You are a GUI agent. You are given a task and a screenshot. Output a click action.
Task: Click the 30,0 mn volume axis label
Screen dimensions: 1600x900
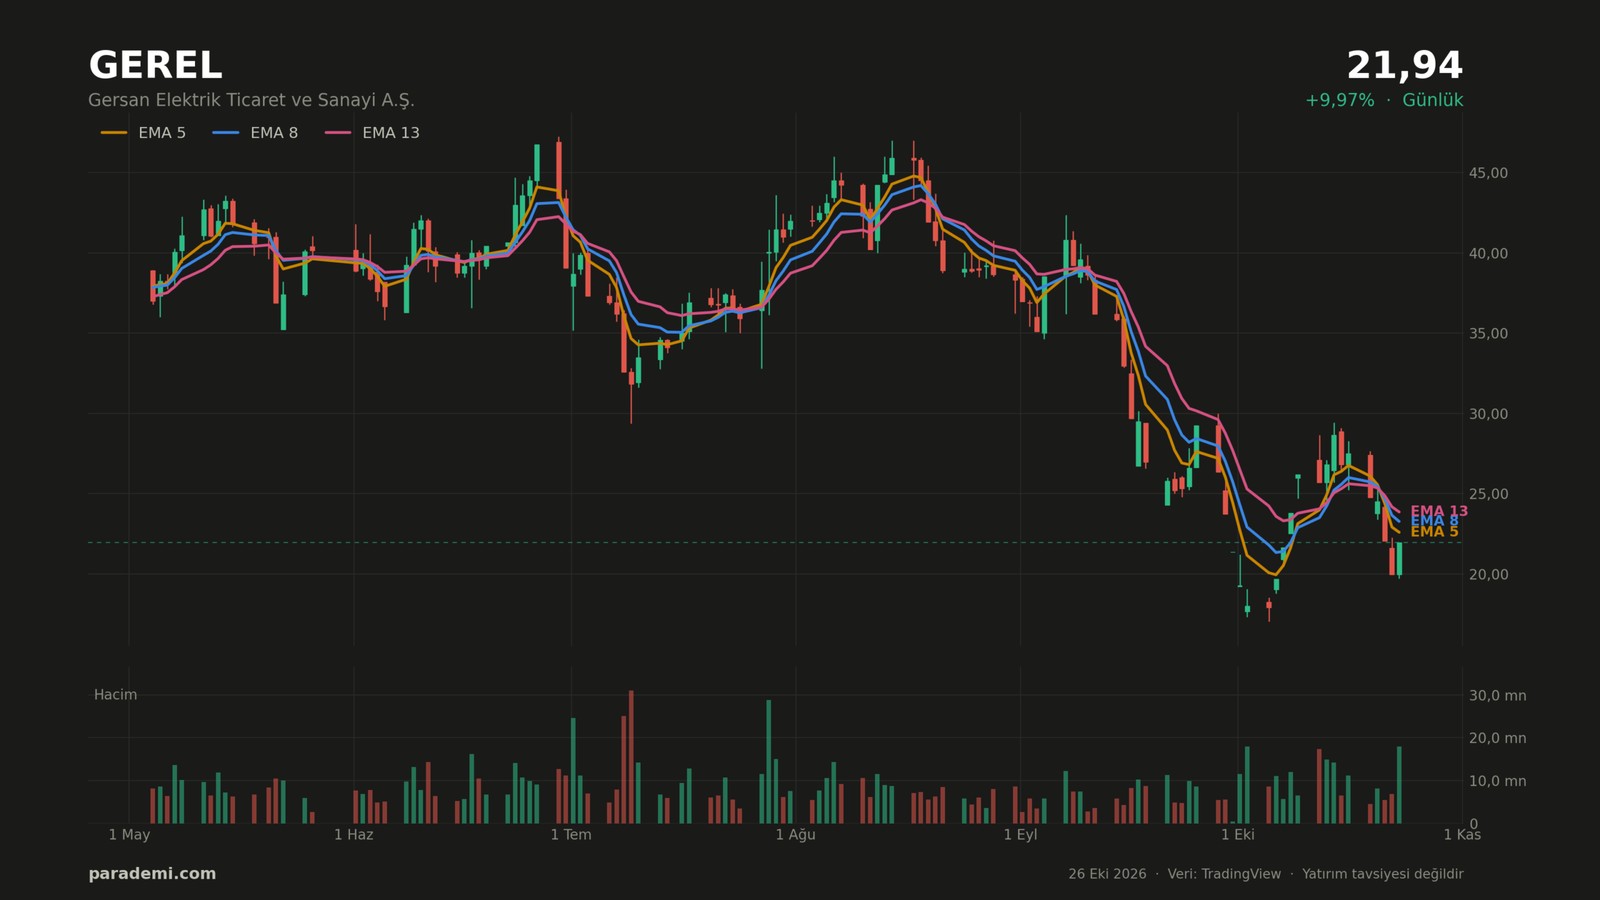(x=1497, y=695)
